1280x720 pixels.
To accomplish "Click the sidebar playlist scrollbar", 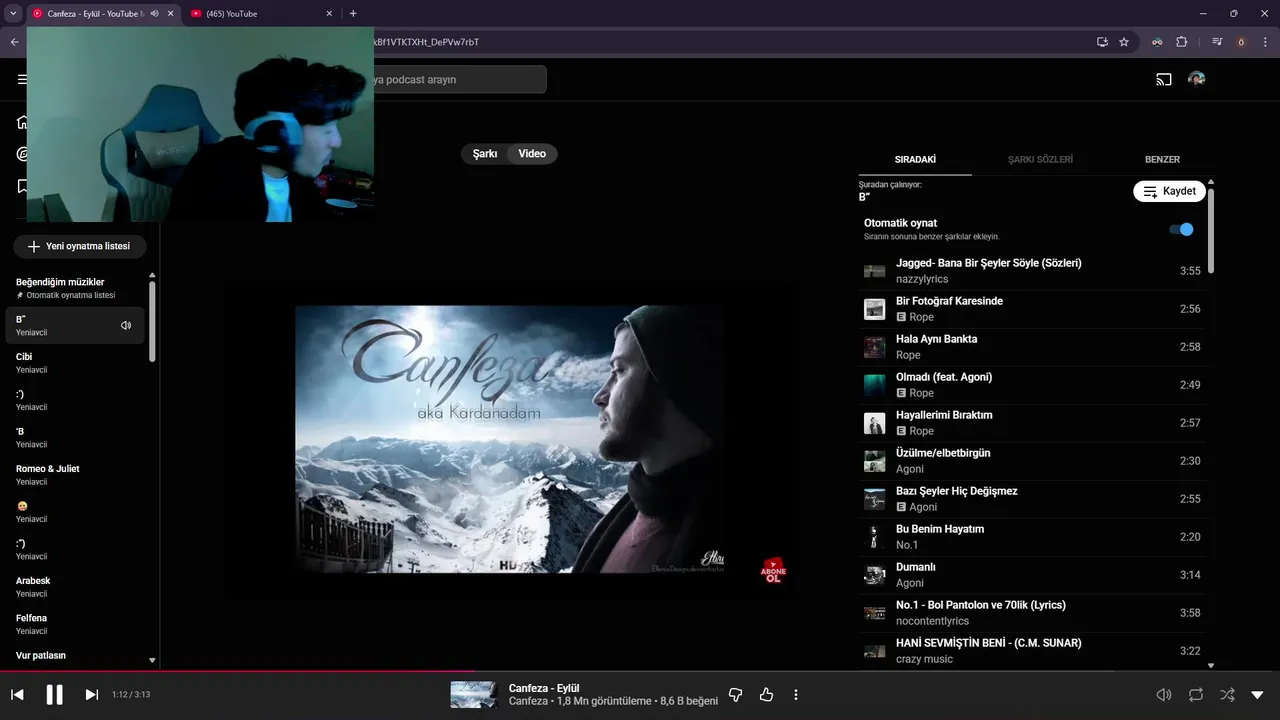I will (152, 320).
